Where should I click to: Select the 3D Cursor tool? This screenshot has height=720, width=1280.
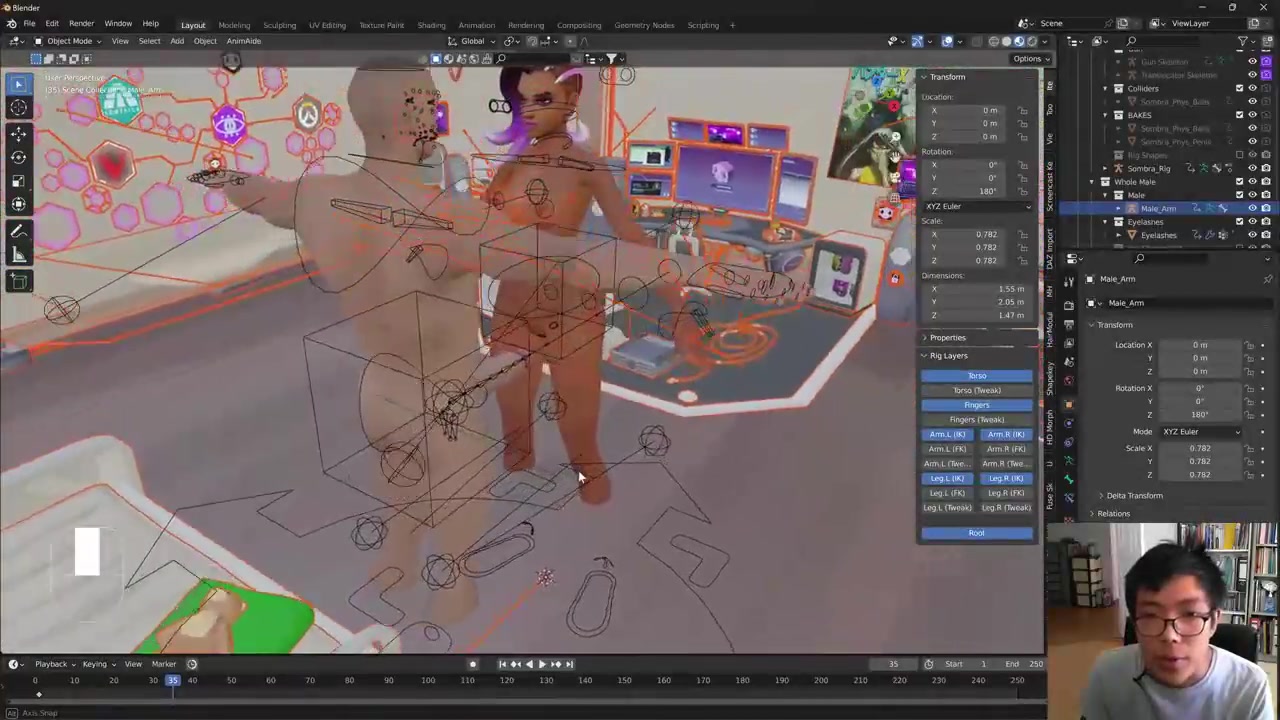coord(18,108)
